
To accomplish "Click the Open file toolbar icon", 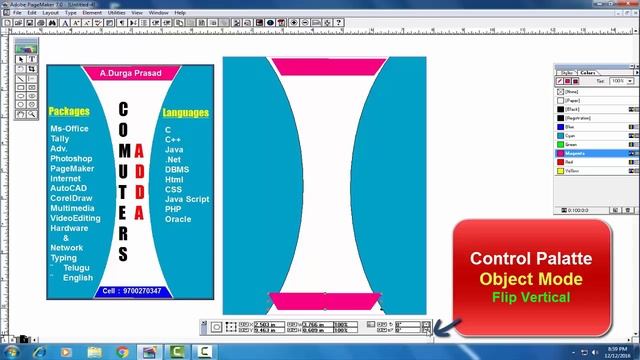I will point(19,23).
